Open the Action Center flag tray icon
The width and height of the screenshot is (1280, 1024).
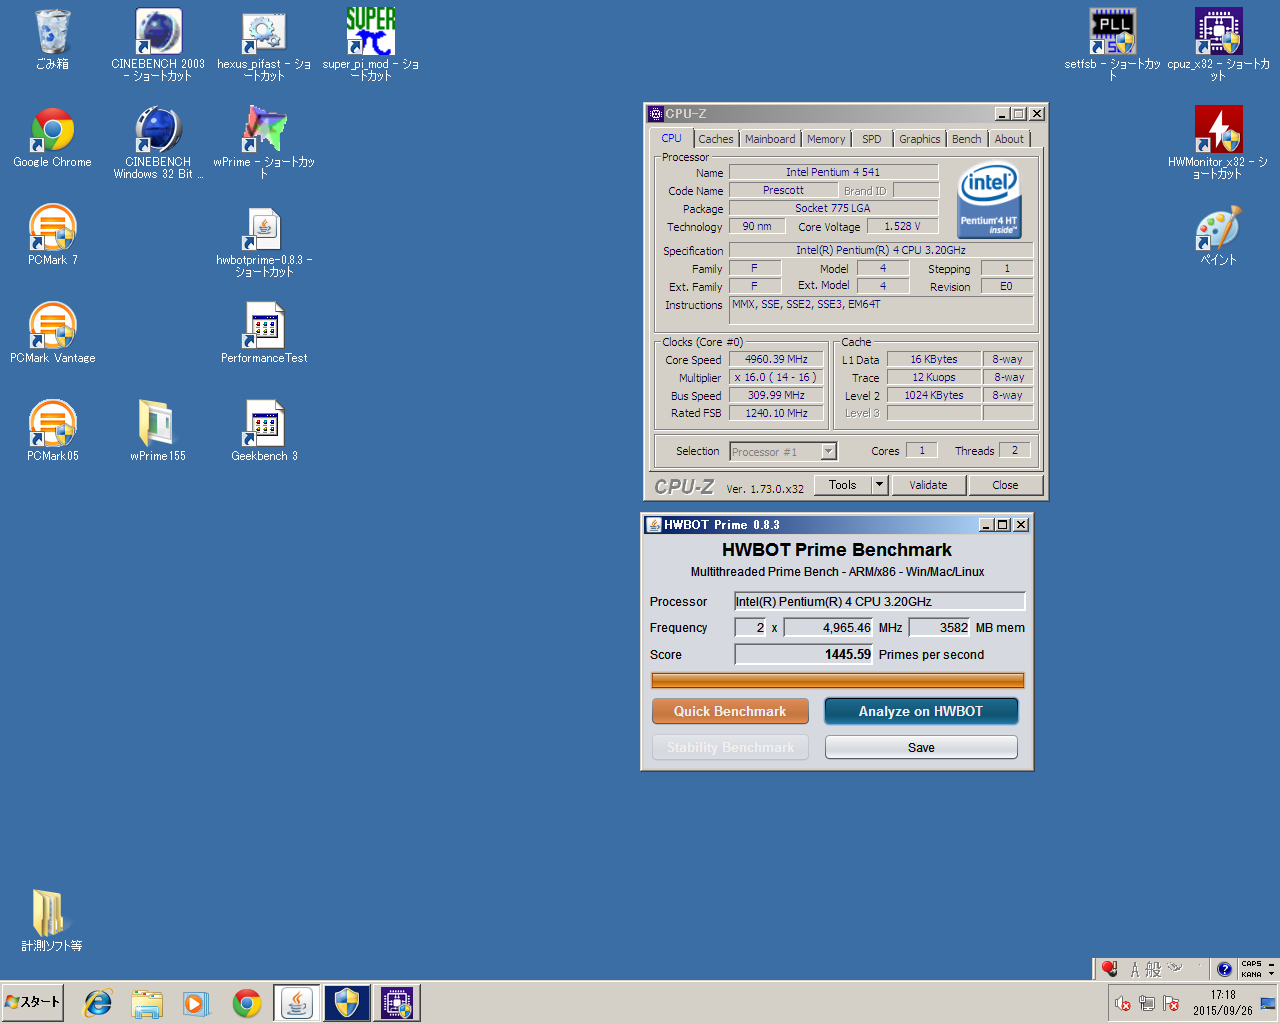pos(1170,1004)
